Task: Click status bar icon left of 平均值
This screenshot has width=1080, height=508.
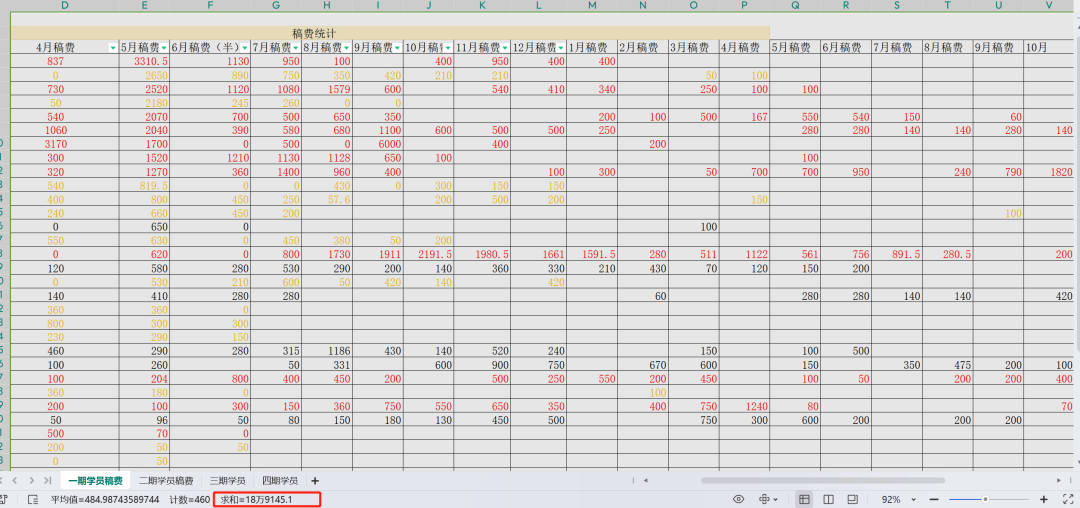Action: pos(32,499)
